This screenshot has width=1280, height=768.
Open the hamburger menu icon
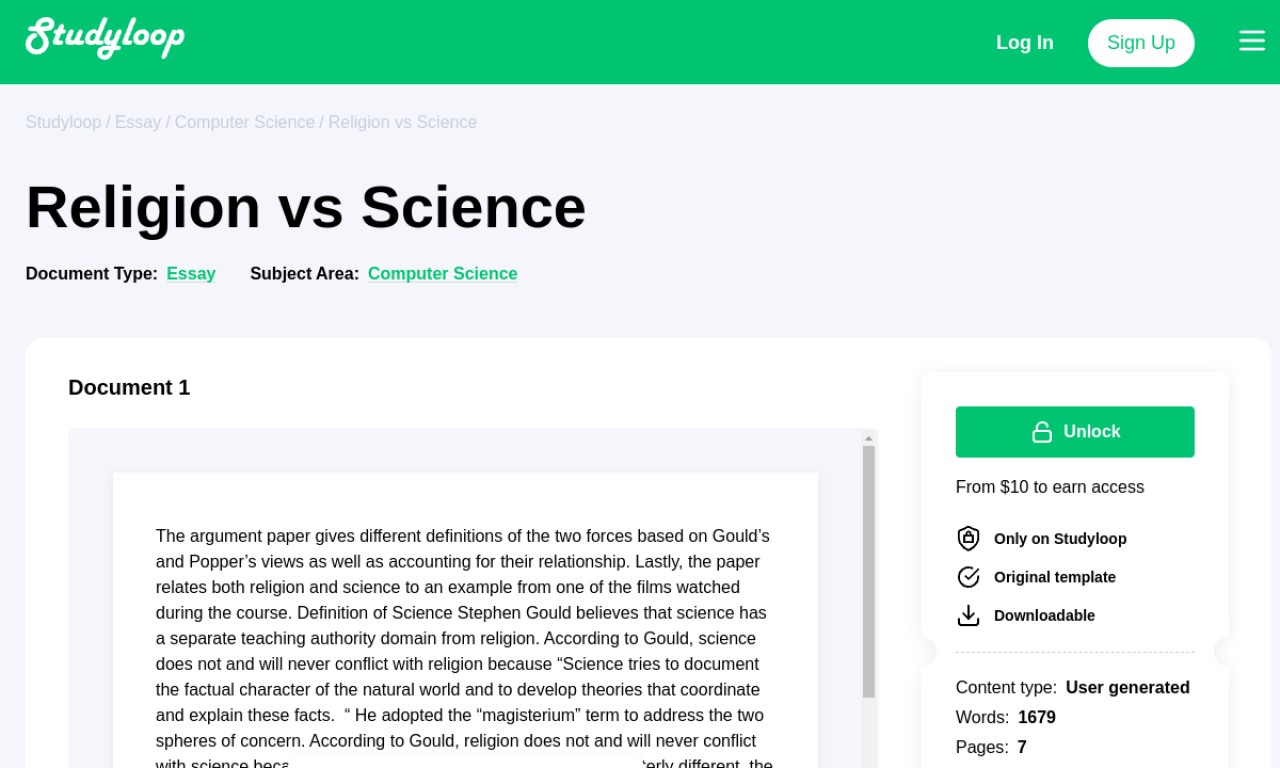pyautogui.click(x=1252, y=41)
